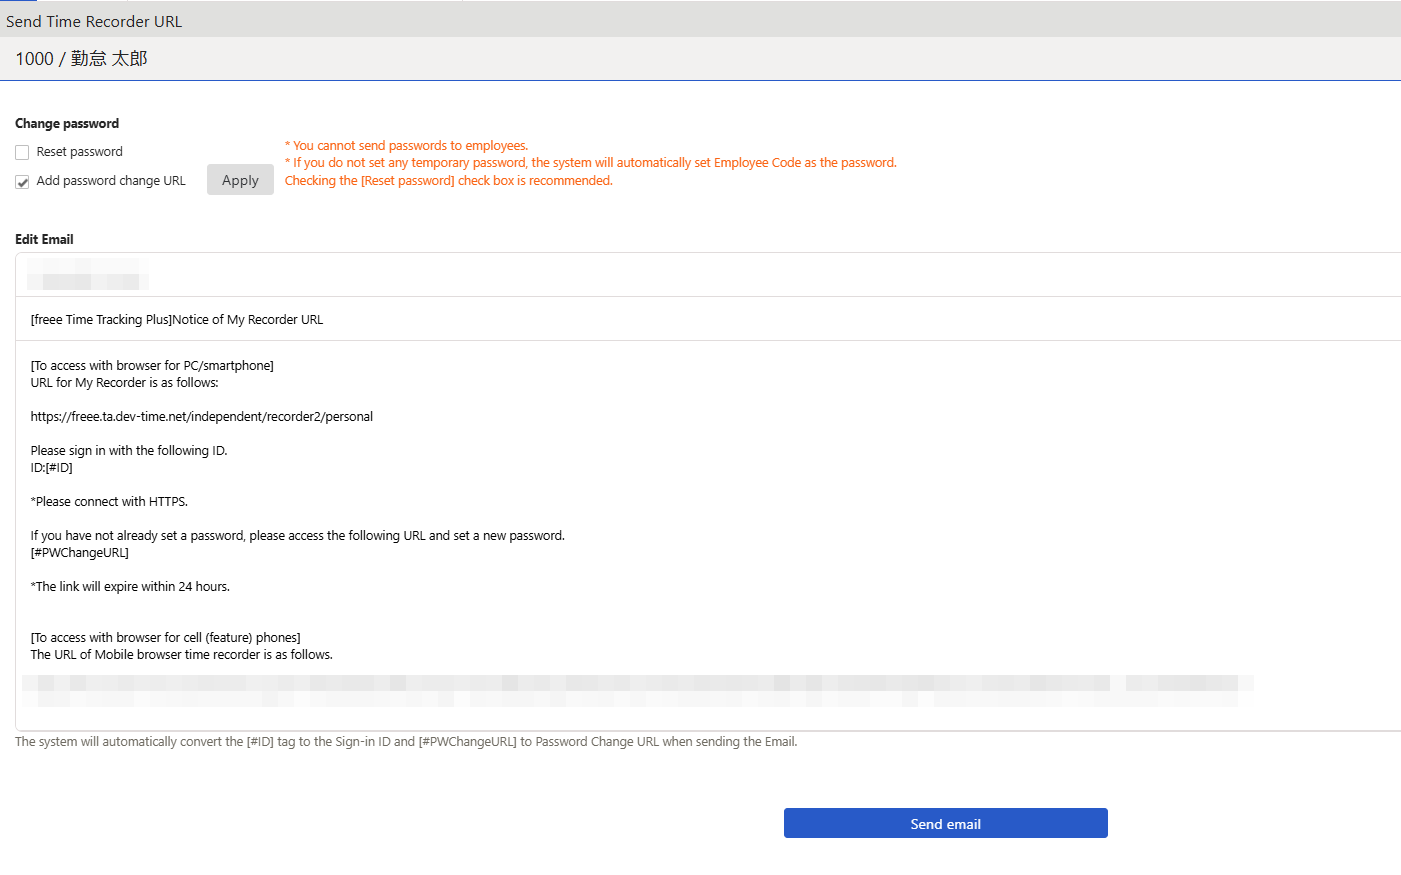The height and width of the screenshot is (875, 1401).
Task: Click the ID:[#ID] line in email body
Action: (x=52, y=468)
